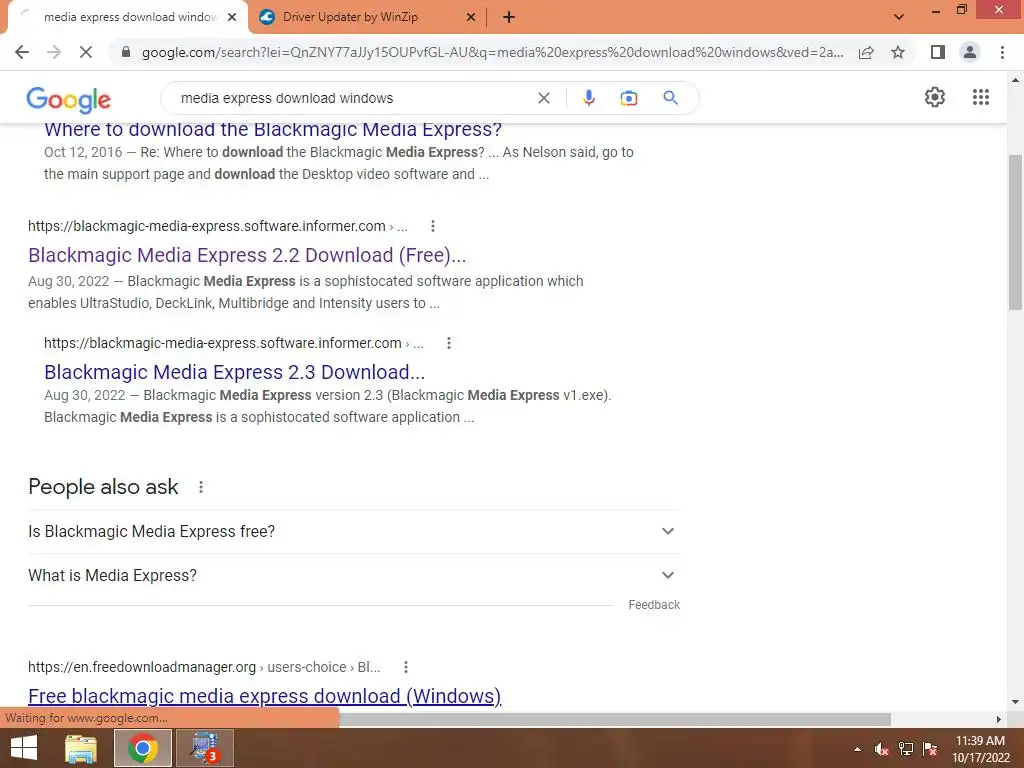Open the Google apps grid
1024x768 pixels.
981,97
